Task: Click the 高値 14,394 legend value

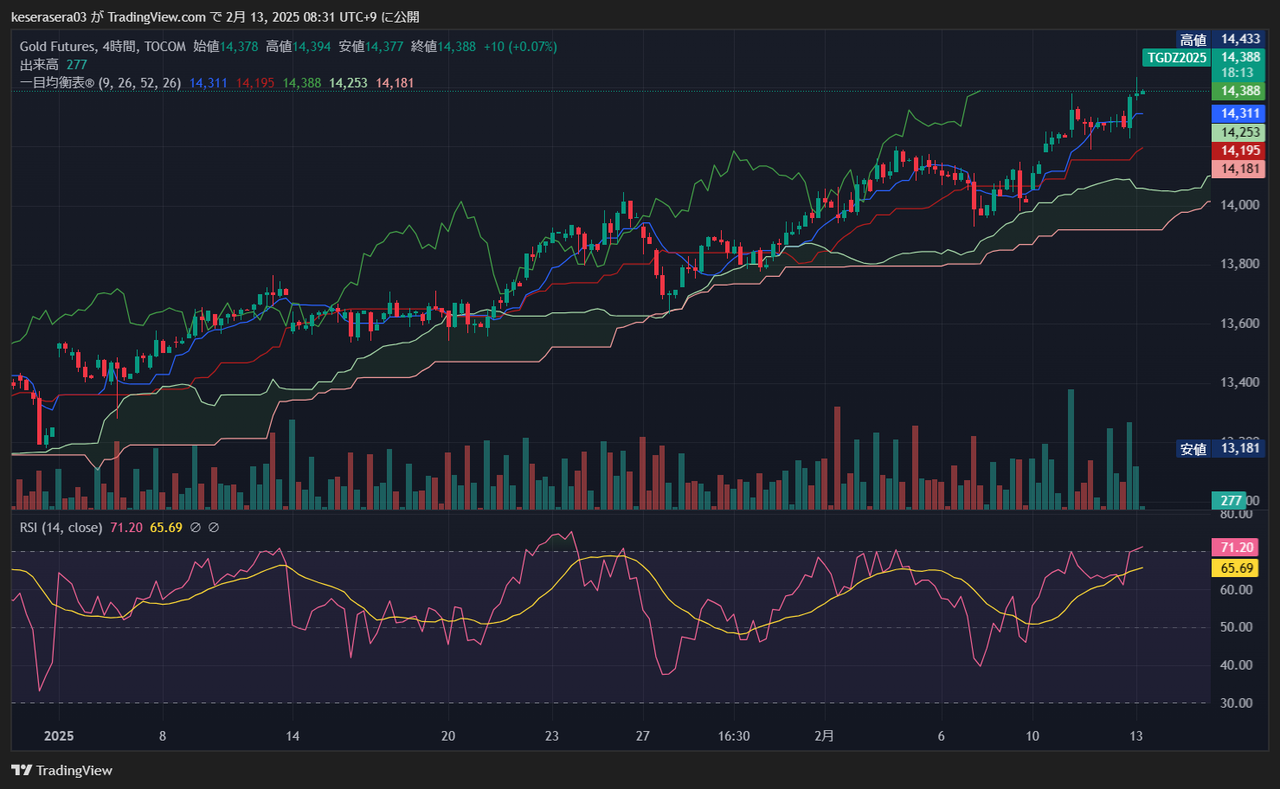Action: tap(298, 46)
